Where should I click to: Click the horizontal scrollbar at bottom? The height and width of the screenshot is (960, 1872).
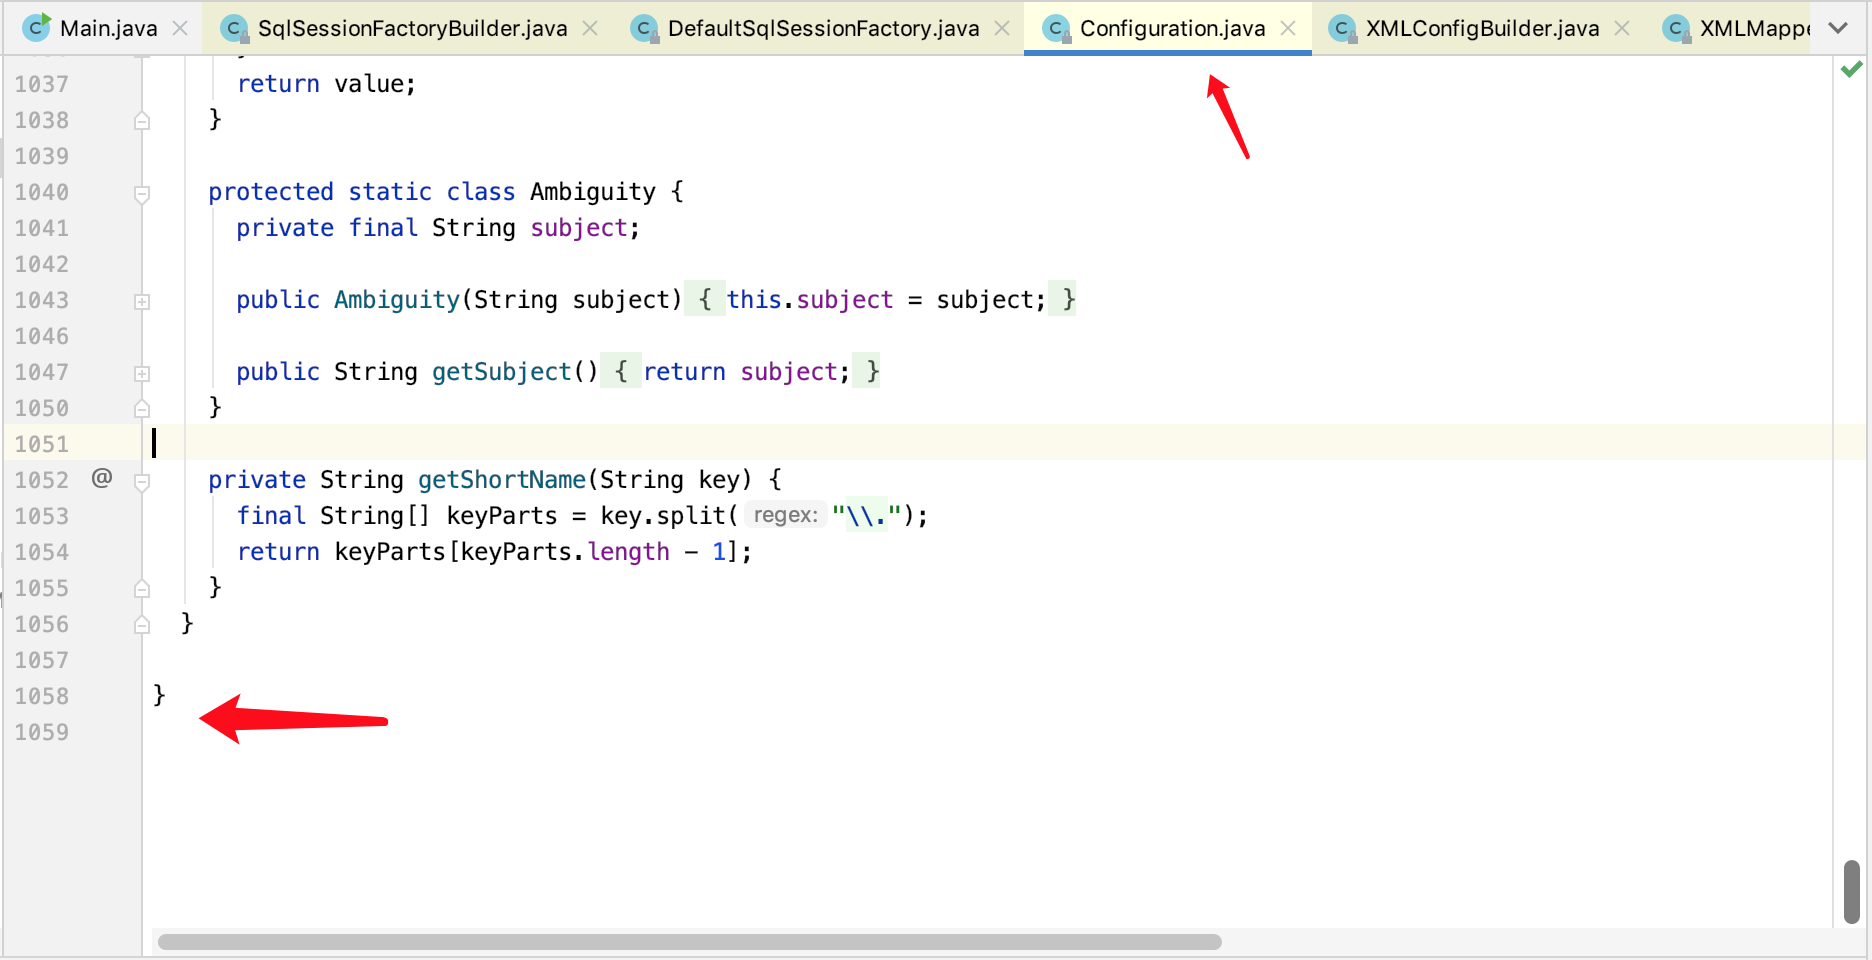click(690, 942)
